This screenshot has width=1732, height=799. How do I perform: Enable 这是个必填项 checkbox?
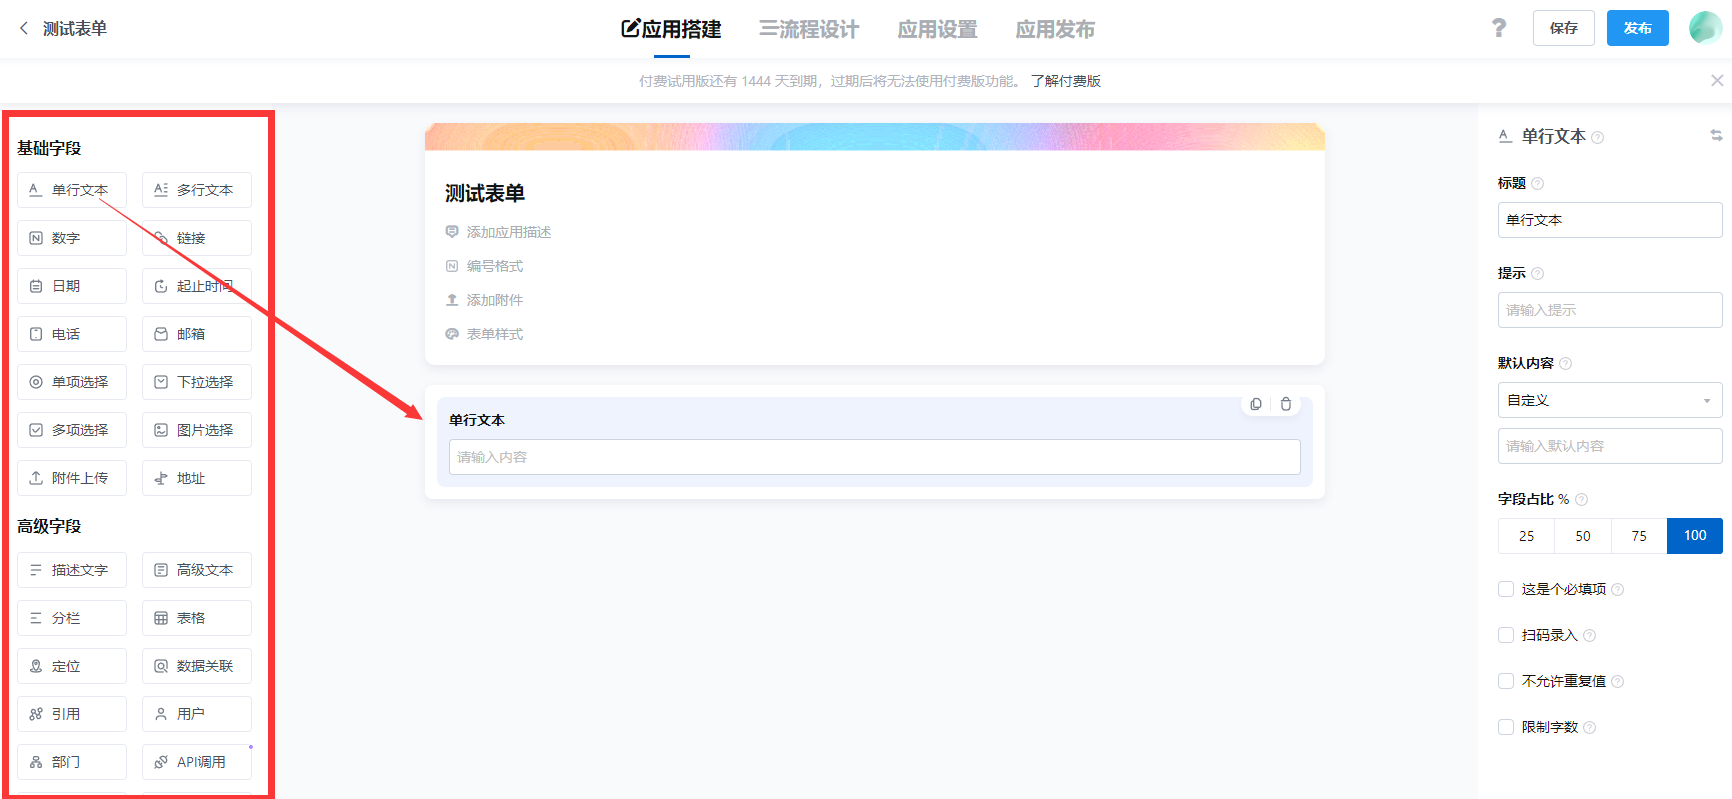pyautogui.click(x=1506, y=589)
